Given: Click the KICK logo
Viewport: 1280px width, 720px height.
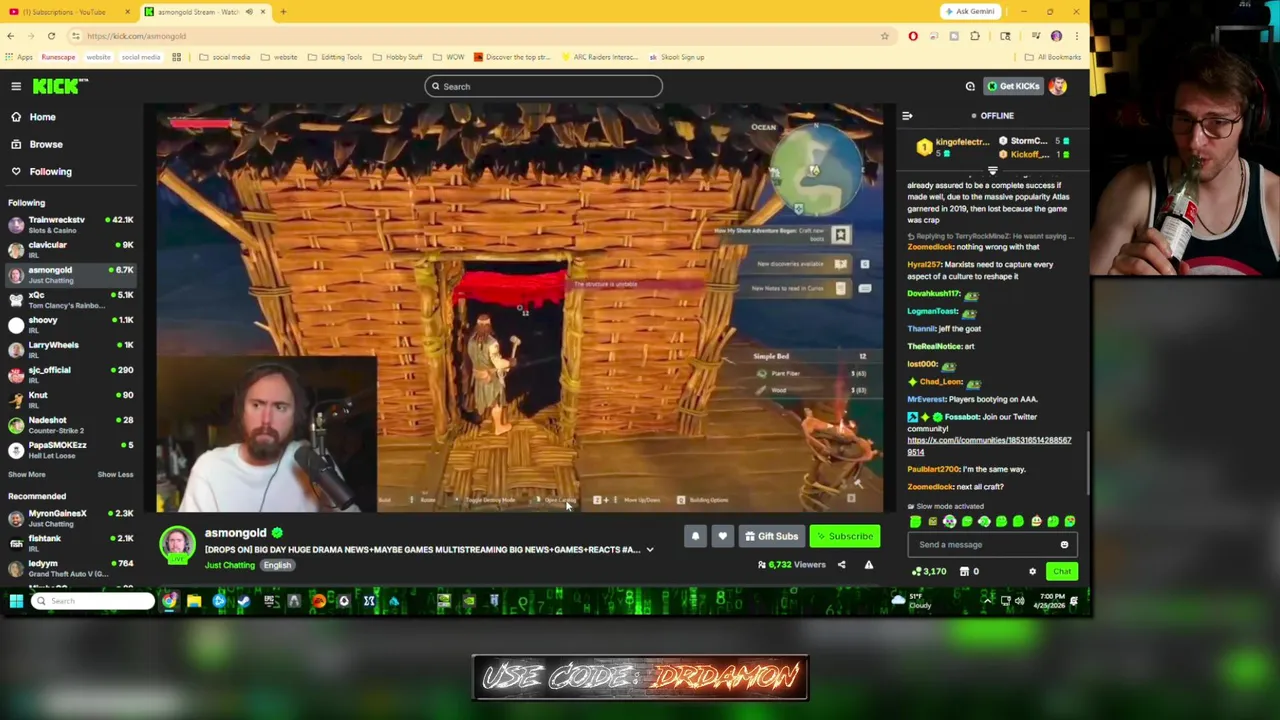Looking at the screenshot, I should 60,86.
